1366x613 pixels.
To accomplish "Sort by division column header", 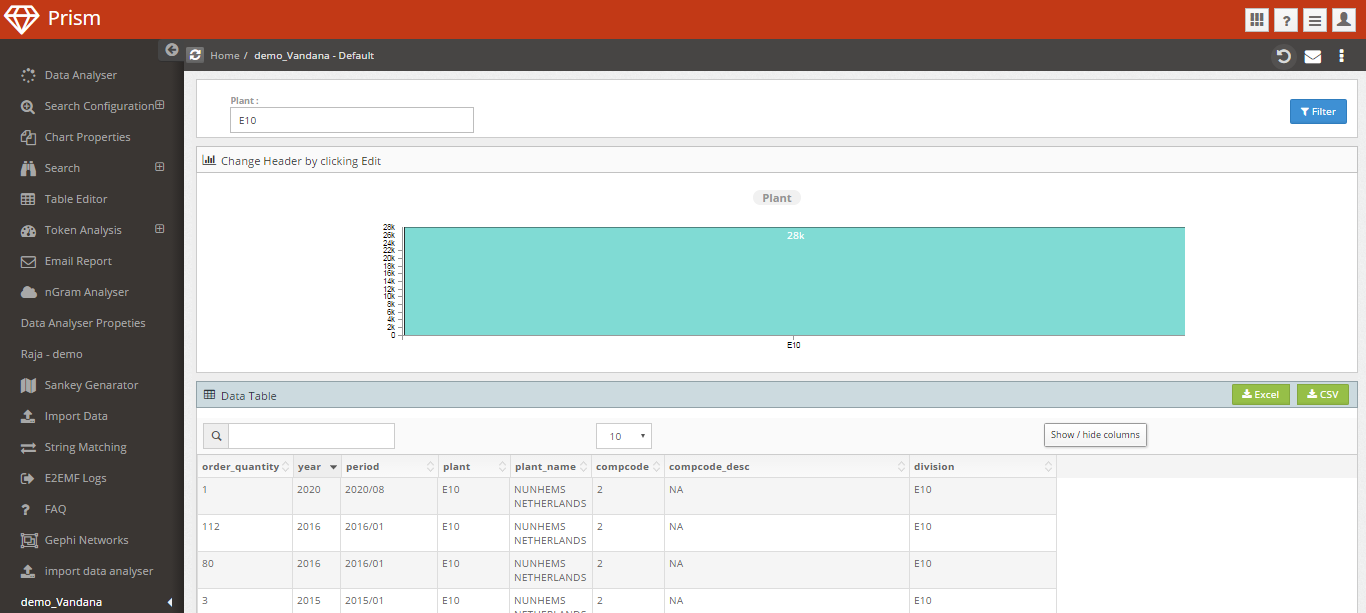I will click(983, 467).
